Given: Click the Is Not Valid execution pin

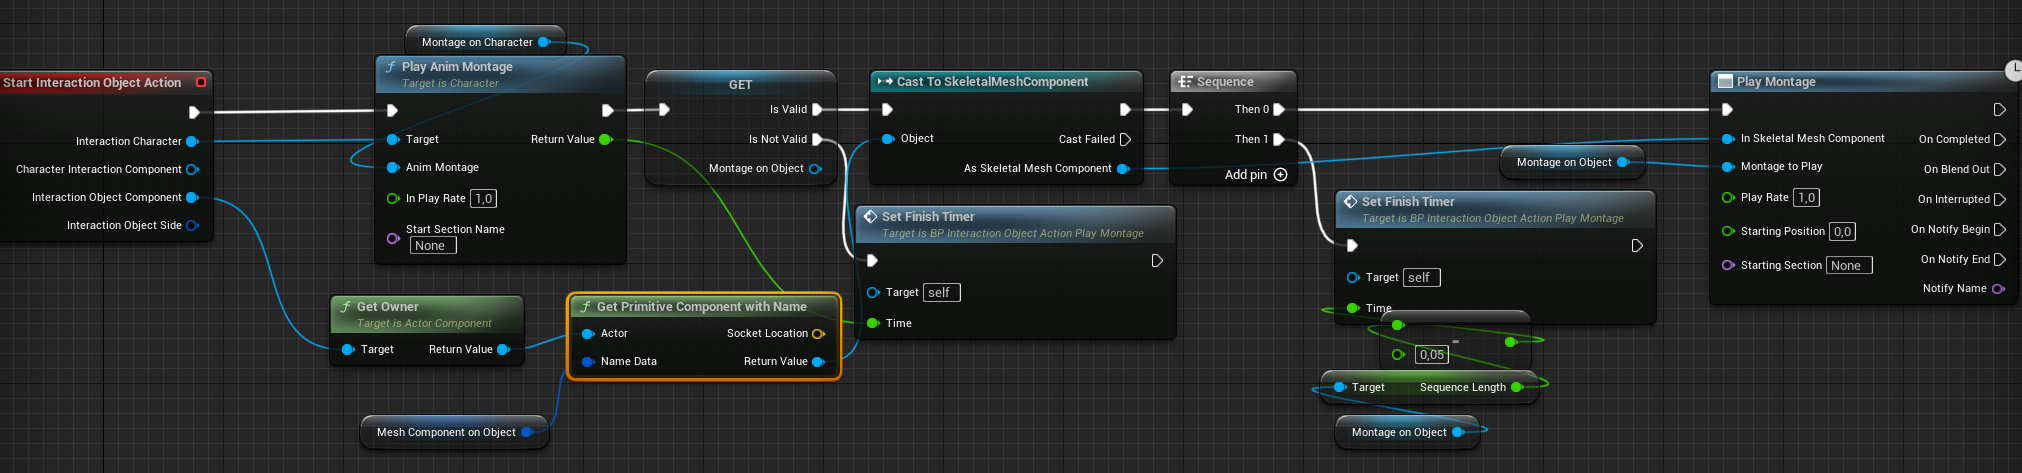Looking at the screenshot, I should pos(817,140).
